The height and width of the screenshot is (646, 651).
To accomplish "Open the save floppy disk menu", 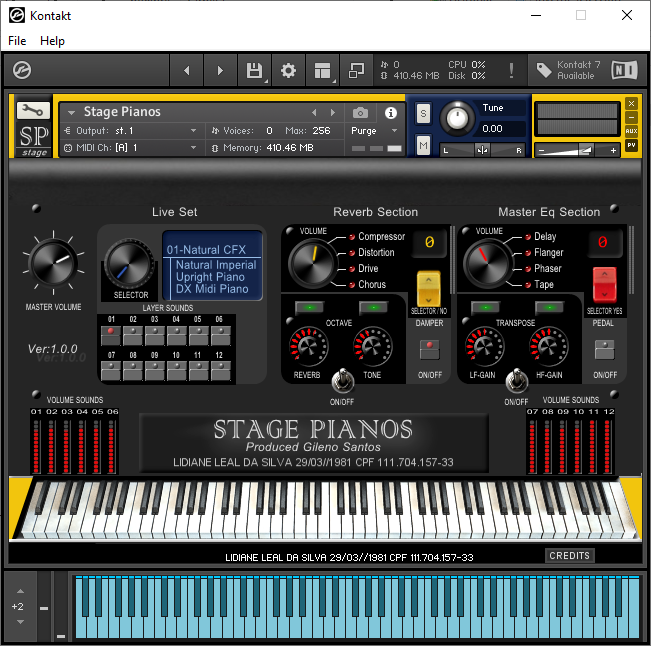I will click(x=254, y=71).
